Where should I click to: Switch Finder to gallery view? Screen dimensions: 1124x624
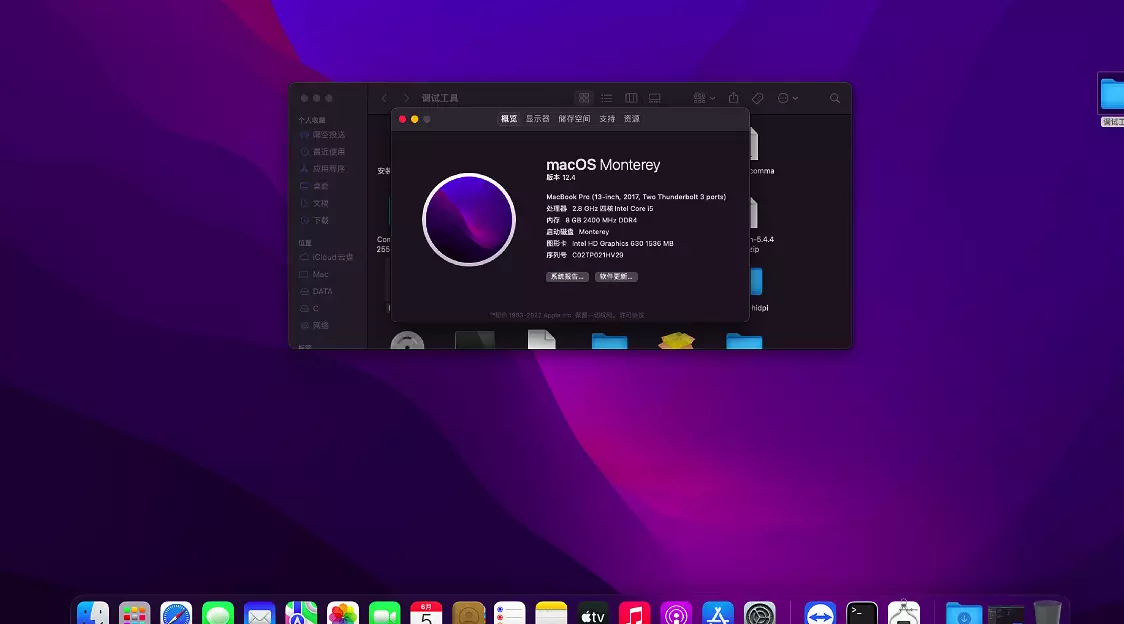pos(655,98)
